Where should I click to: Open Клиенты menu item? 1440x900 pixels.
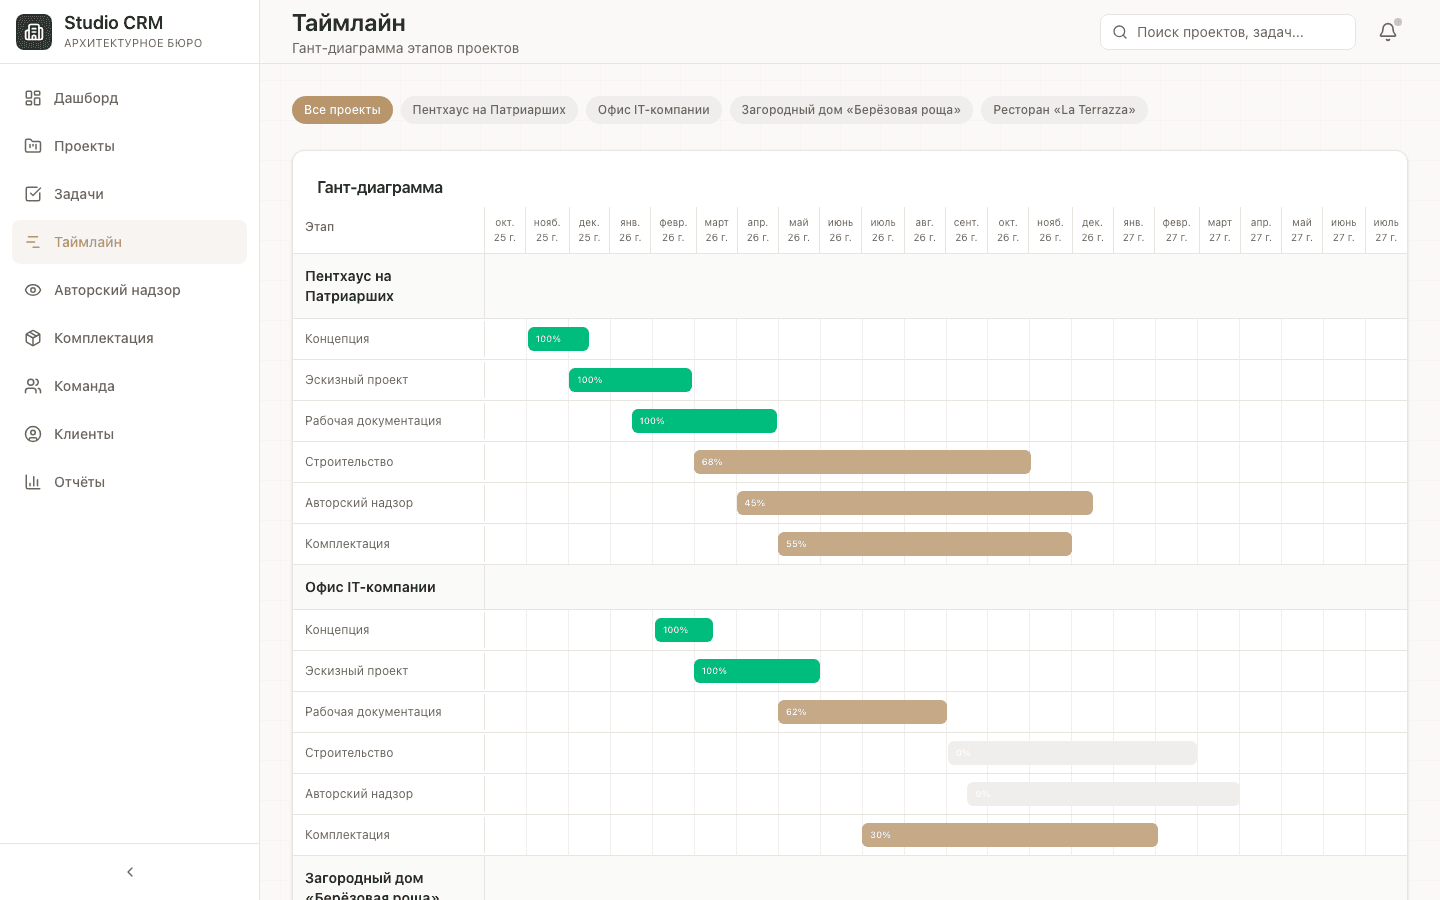[129, 434]
